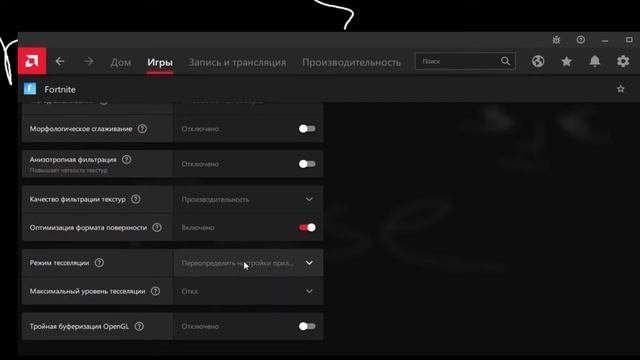The image size is (640, 360).
Task: Switch to Запись и трансляция tab
Action: (x=237, y=62)
